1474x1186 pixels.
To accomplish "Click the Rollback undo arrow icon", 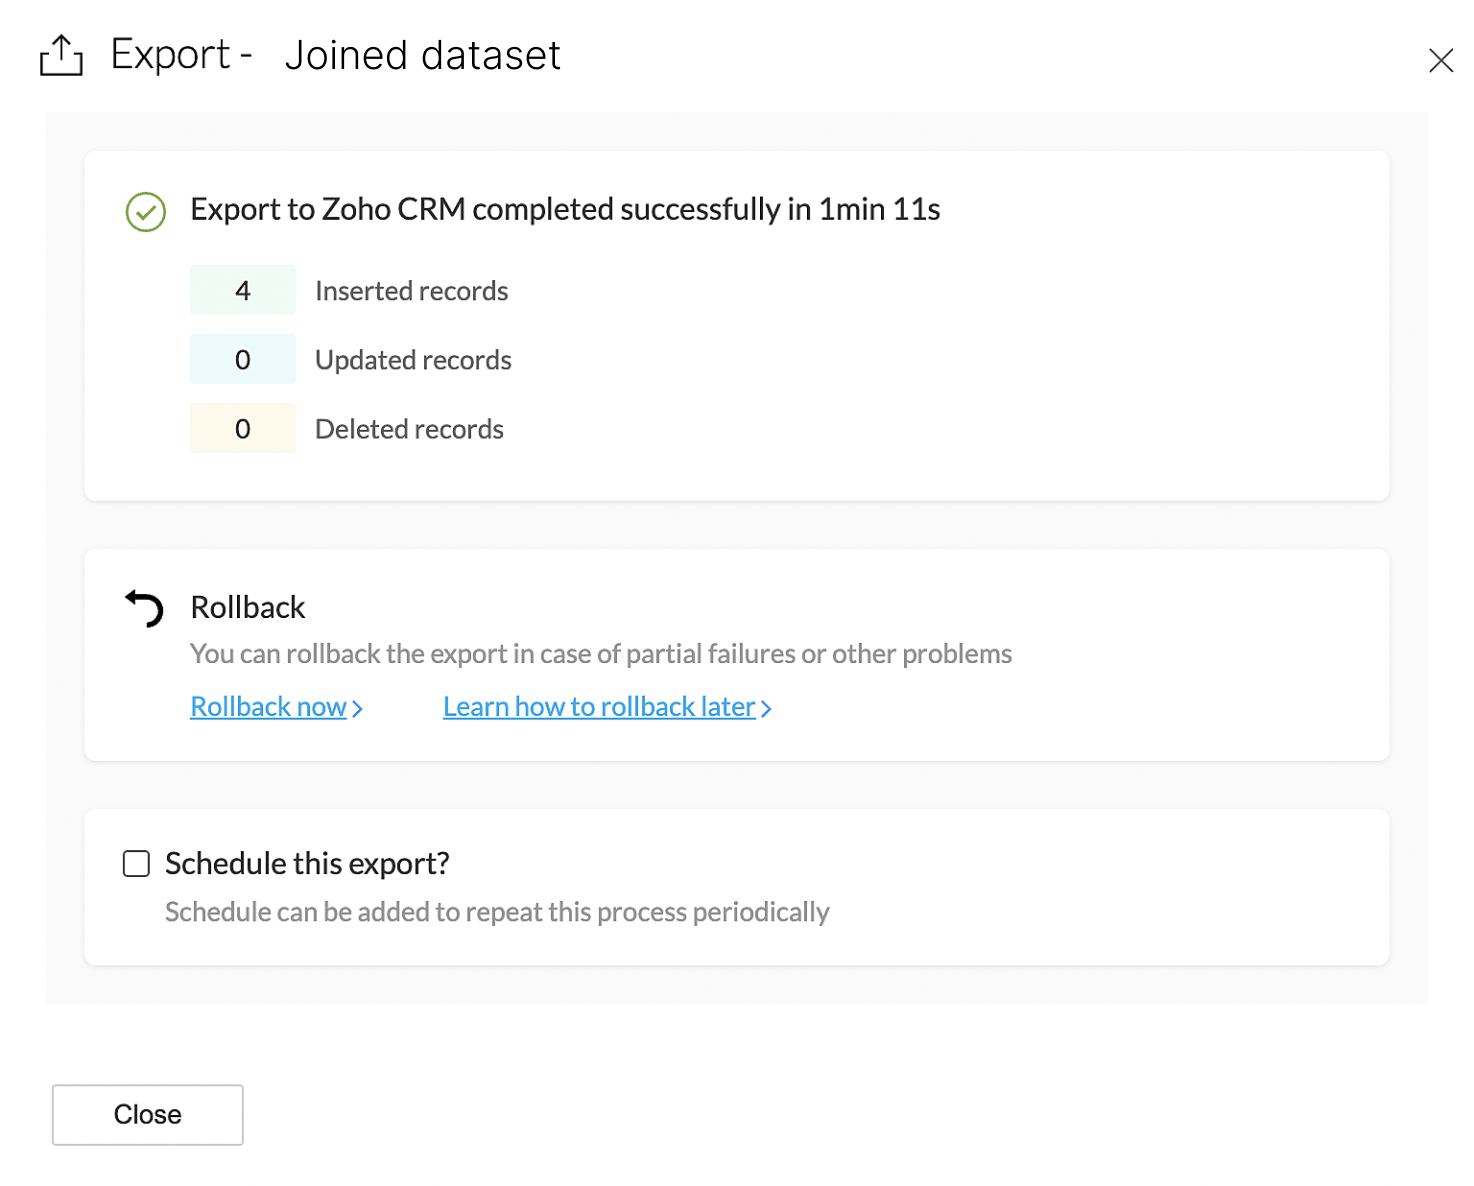I will [145, 608].
